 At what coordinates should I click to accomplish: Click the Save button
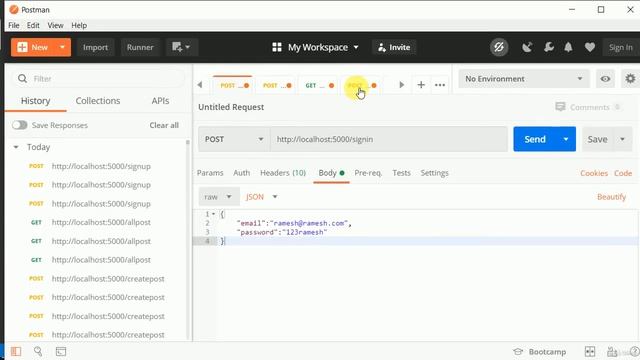click(598, 139)
